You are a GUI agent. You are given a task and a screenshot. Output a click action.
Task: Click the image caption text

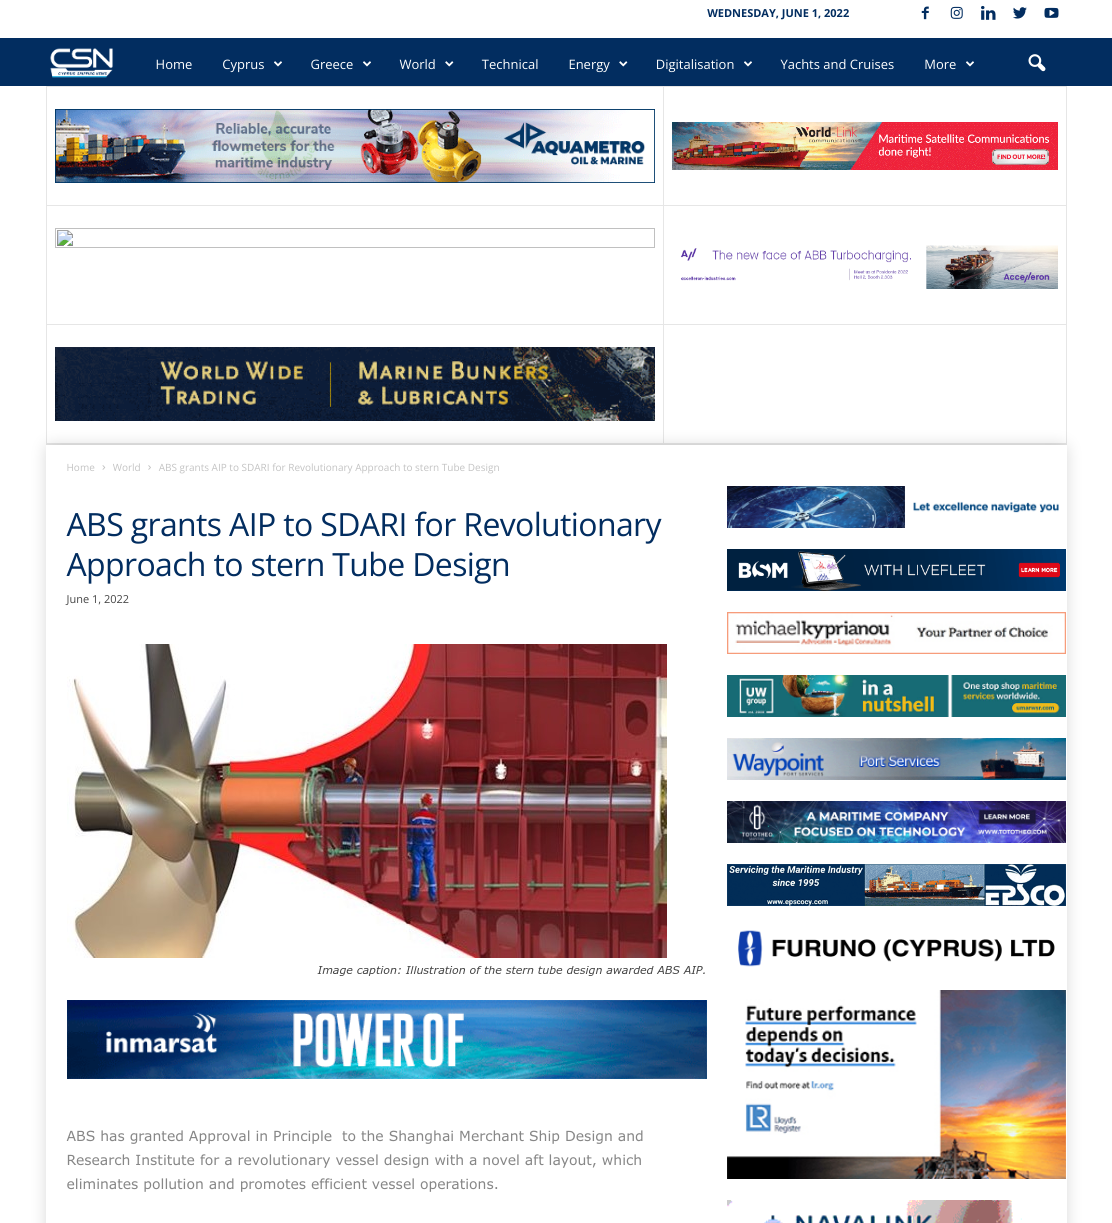pyautogui.click(x=511, y=970)
